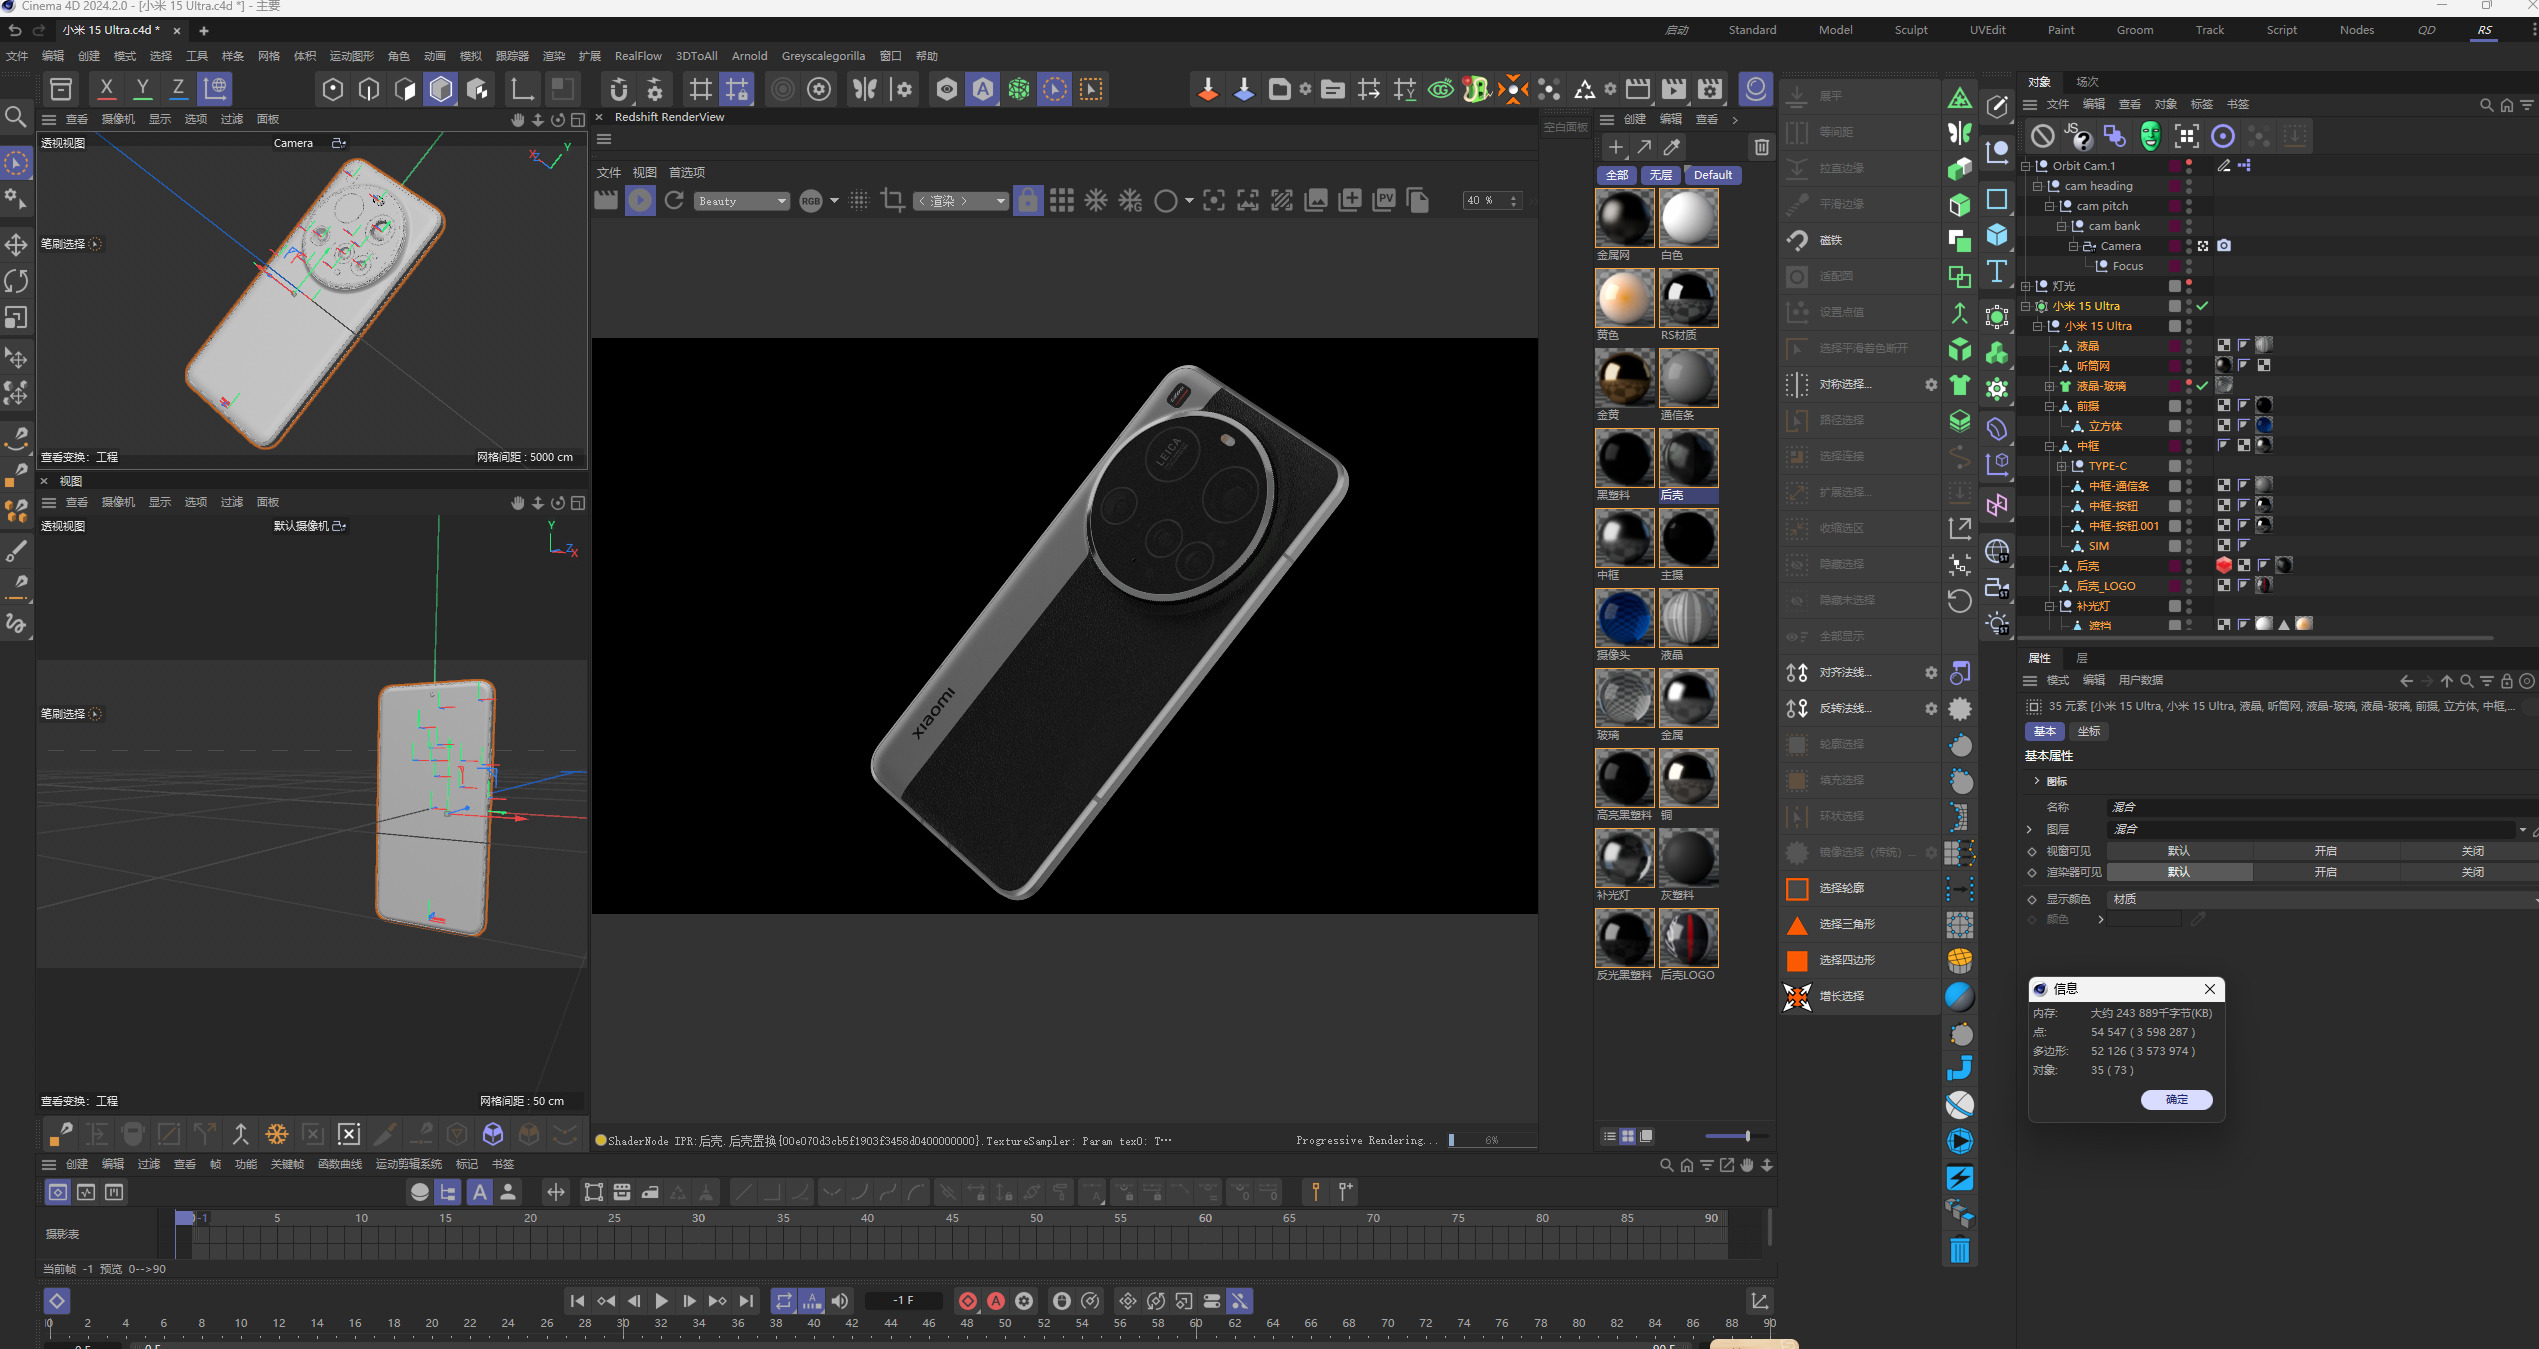Click the Text spline tool icon
Image resolution: width=2539 pixels, height=1349 pixels.
[x=1997, y=272]
